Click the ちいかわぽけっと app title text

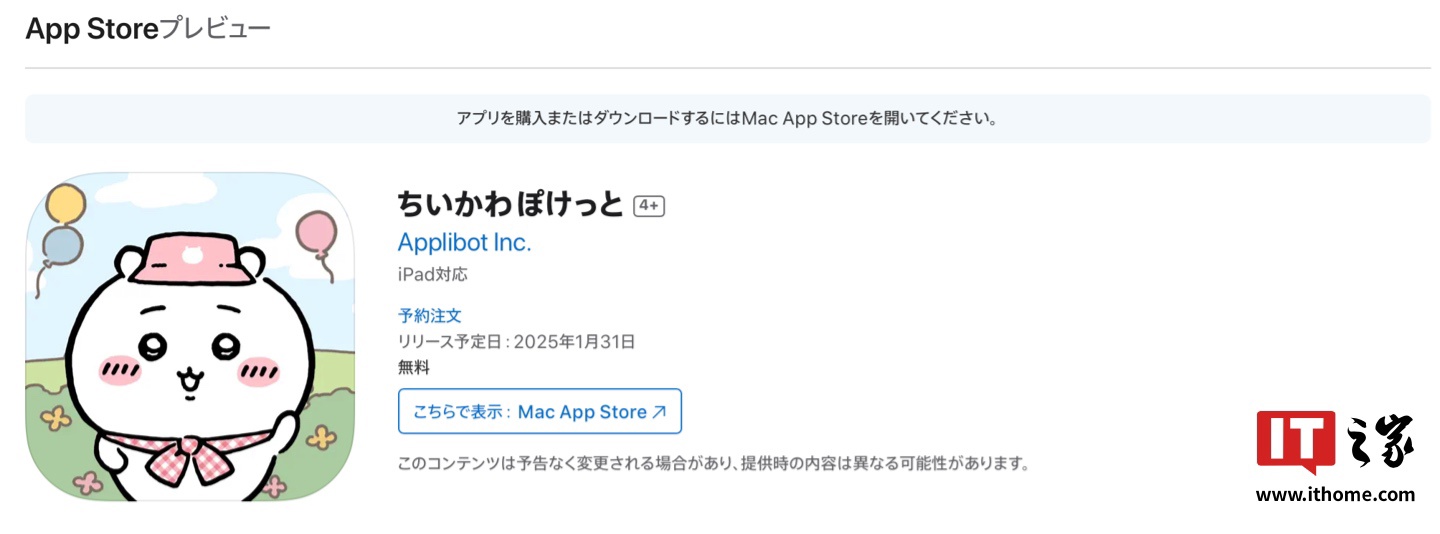pos(510,204)
